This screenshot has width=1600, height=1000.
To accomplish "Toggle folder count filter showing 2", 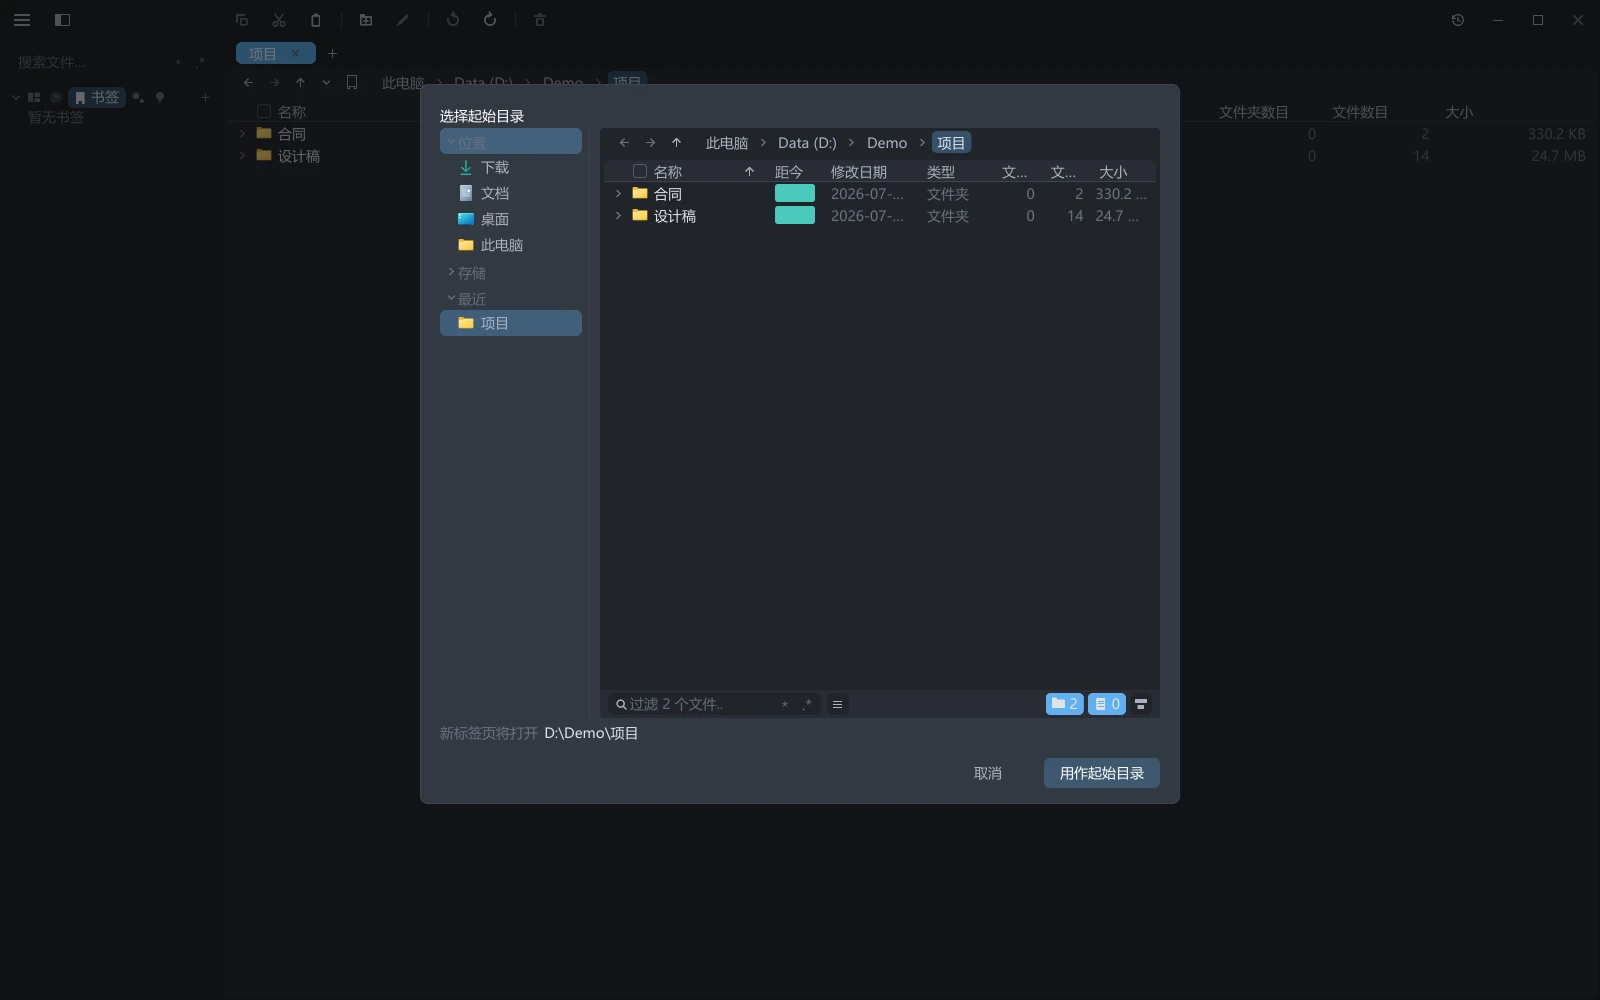I will pyautogui.click(x=1065, y=704).
